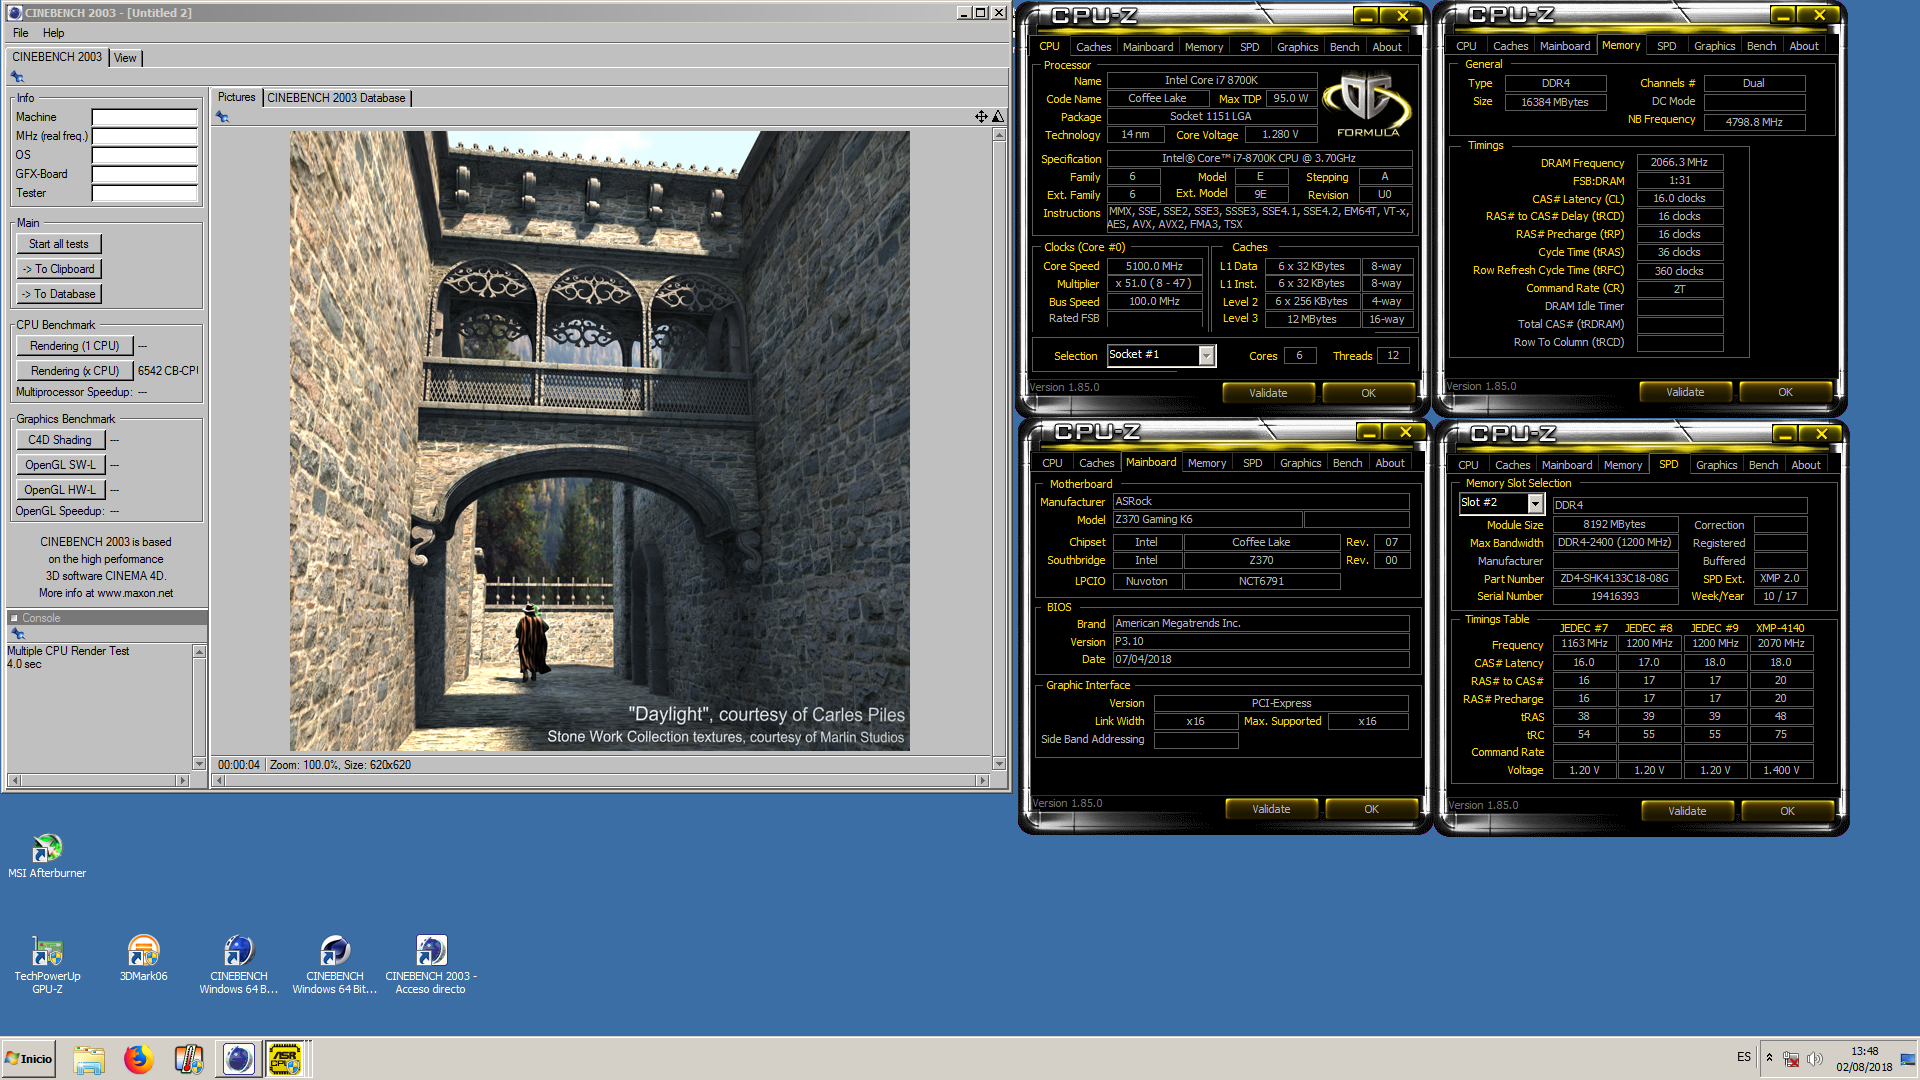Click the Console panel vertical scrollbar

pos(199,708)
